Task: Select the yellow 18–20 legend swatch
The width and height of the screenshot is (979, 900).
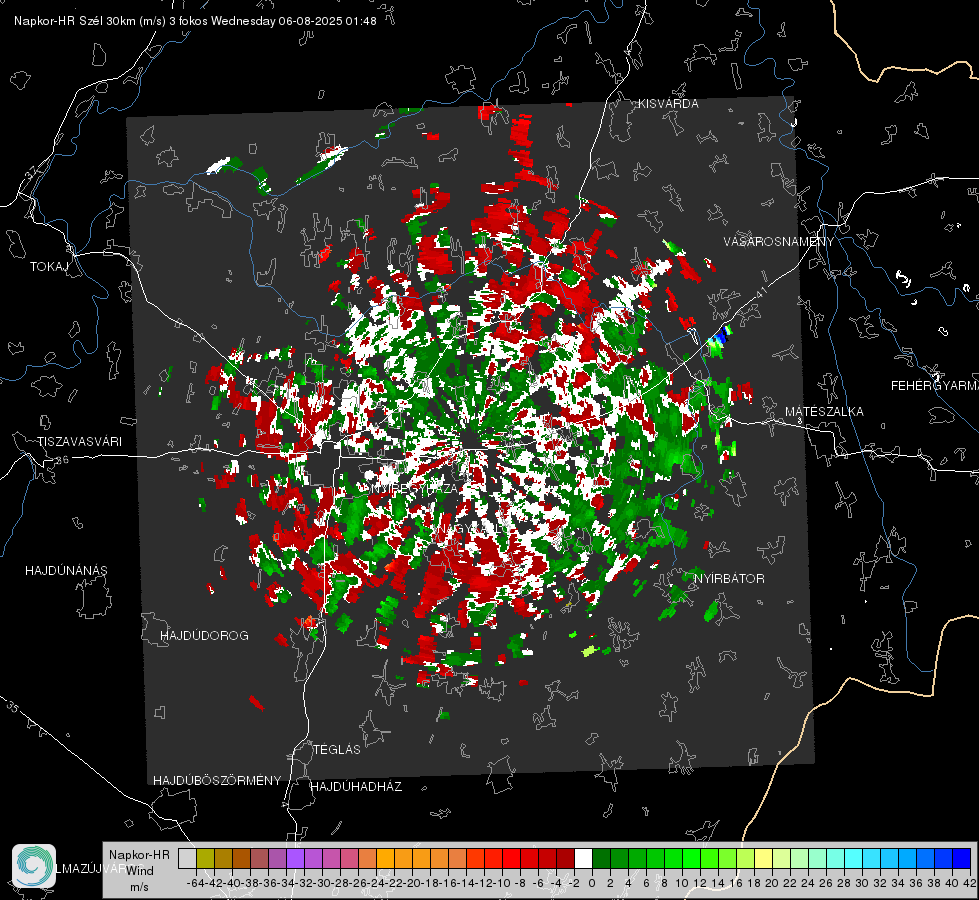Action: coord(764,858)
